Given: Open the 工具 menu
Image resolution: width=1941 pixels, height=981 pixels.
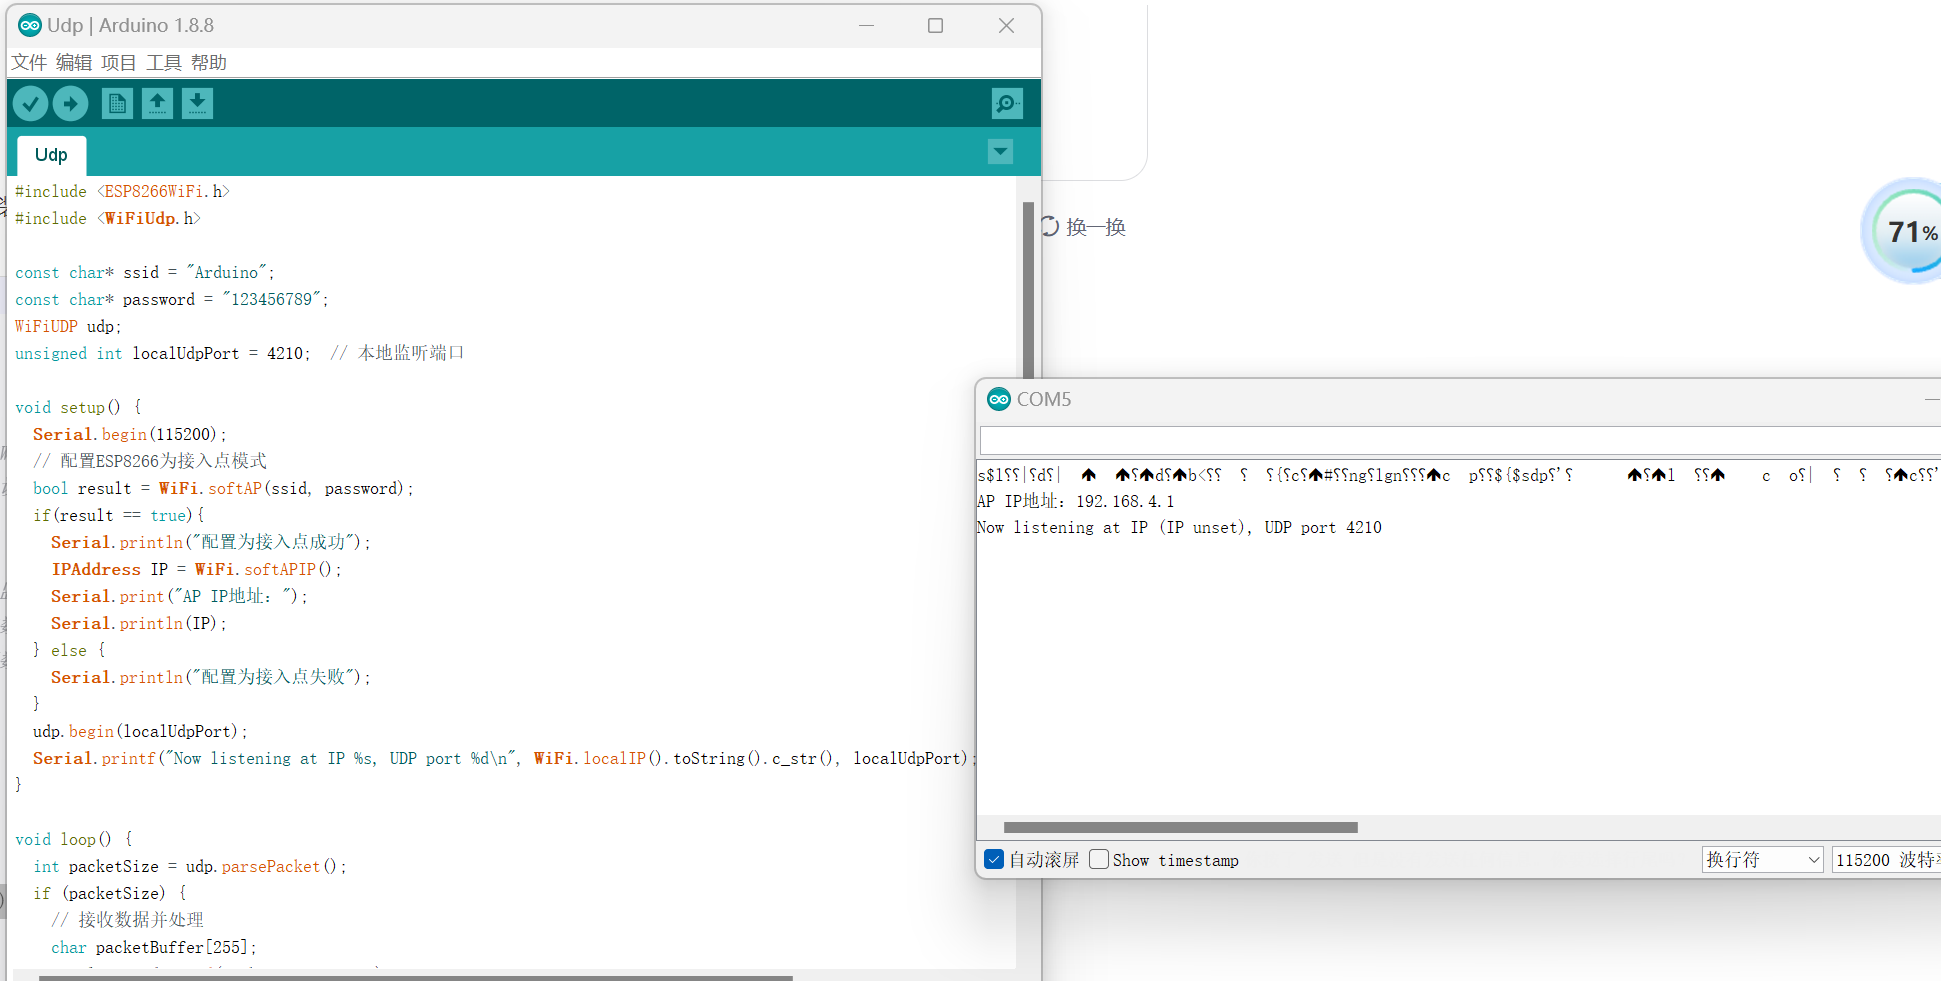Looking at the screenshot, I should tap(164, 63).
